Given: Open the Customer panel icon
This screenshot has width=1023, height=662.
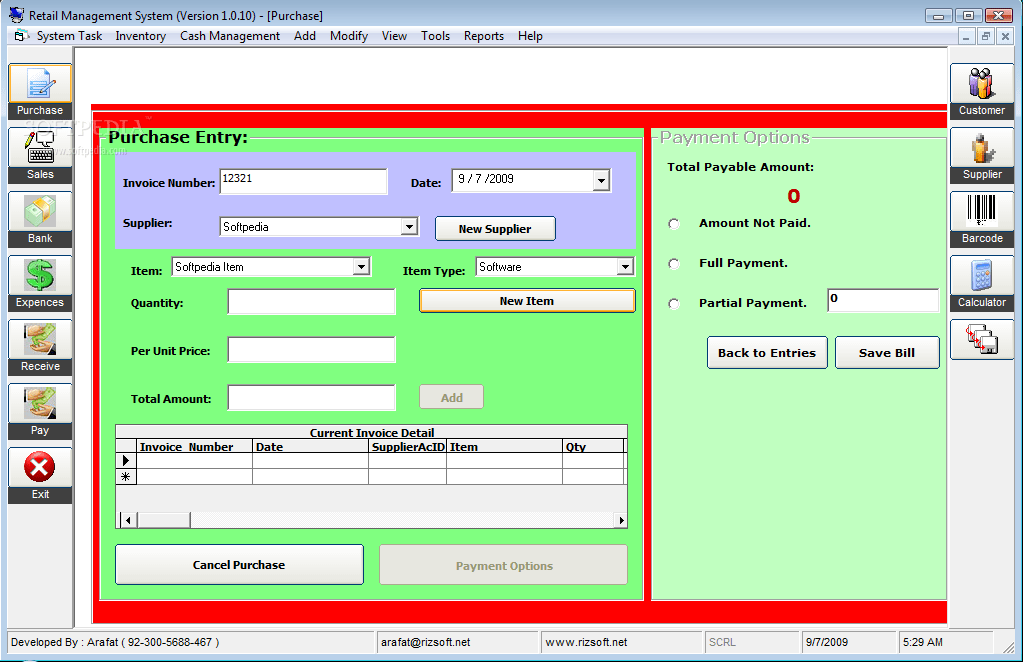Looking at the screenshot, I should (981, 85).
